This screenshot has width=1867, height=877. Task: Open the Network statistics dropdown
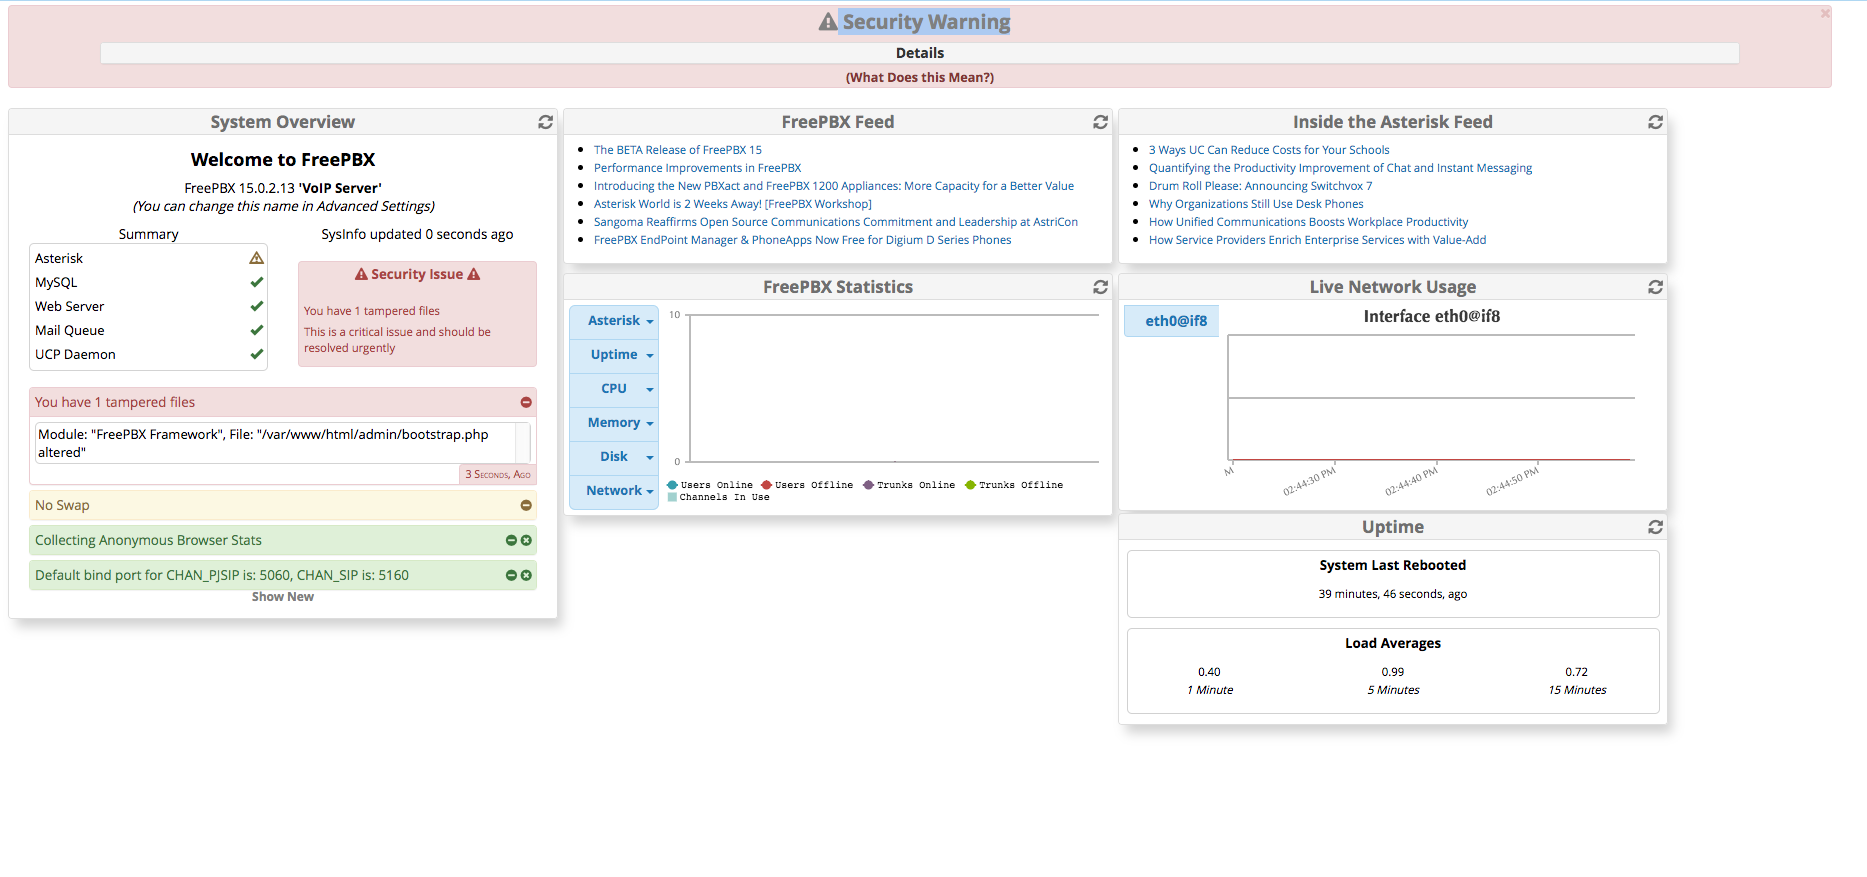coord(614,491)
